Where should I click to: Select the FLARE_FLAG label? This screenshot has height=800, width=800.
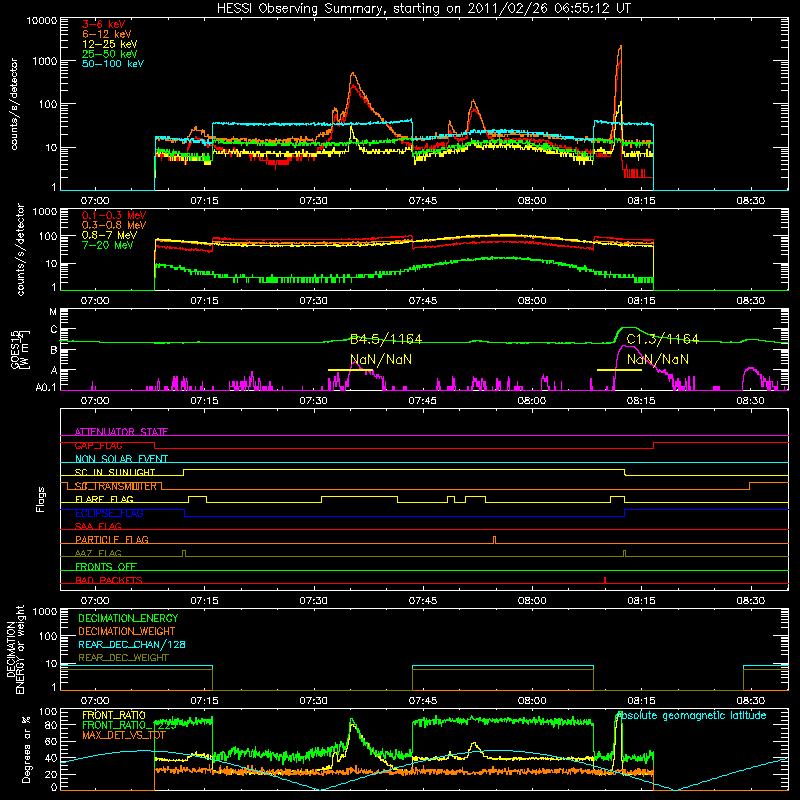coord(104,499)
